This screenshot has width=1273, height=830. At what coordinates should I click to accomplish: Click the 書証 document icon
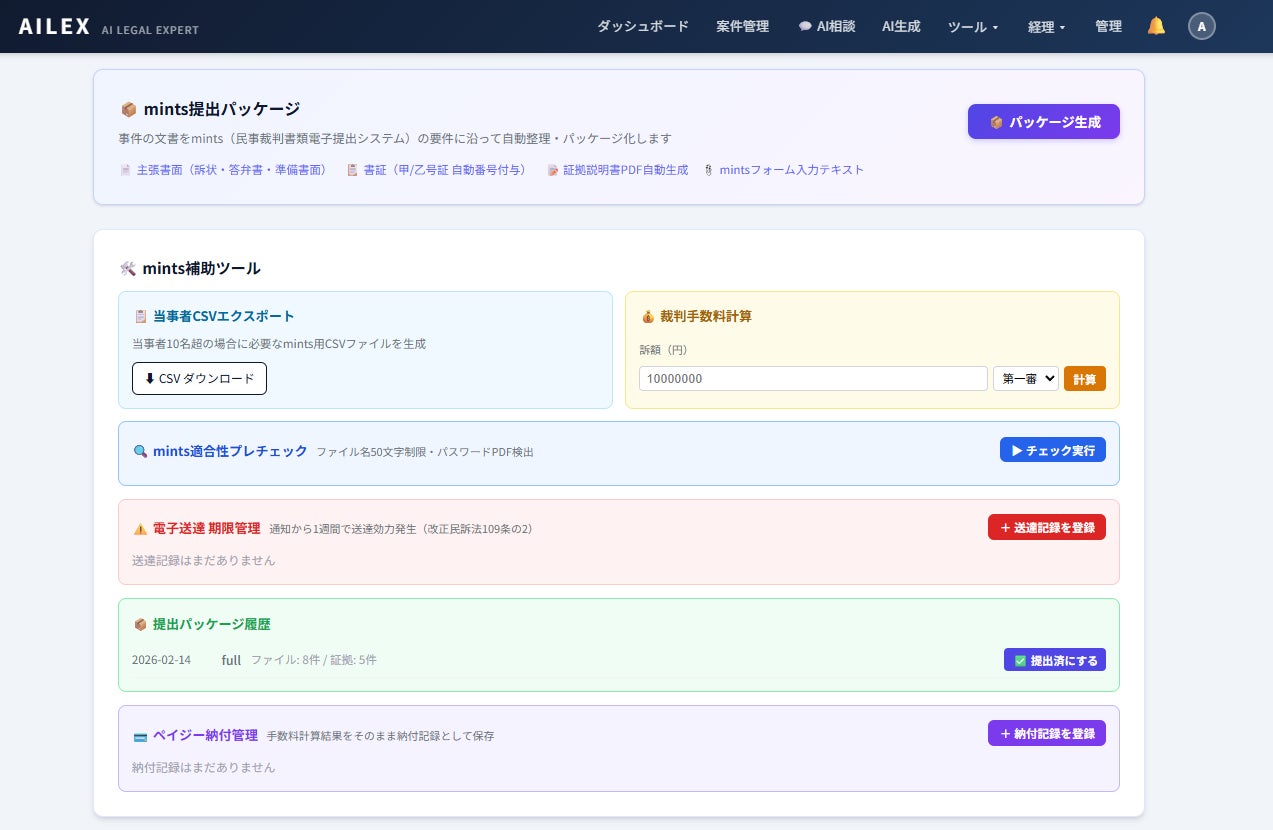352,170
